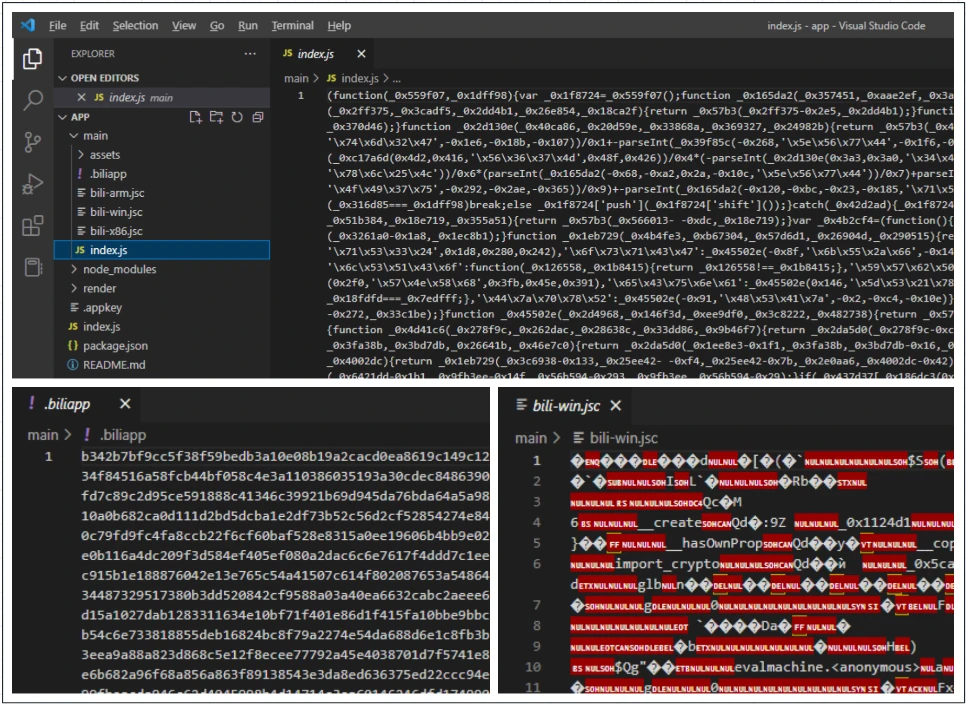Collapse all folders in explorer
This screenshot has width=966, height=704.
click(x=258, y=117)
